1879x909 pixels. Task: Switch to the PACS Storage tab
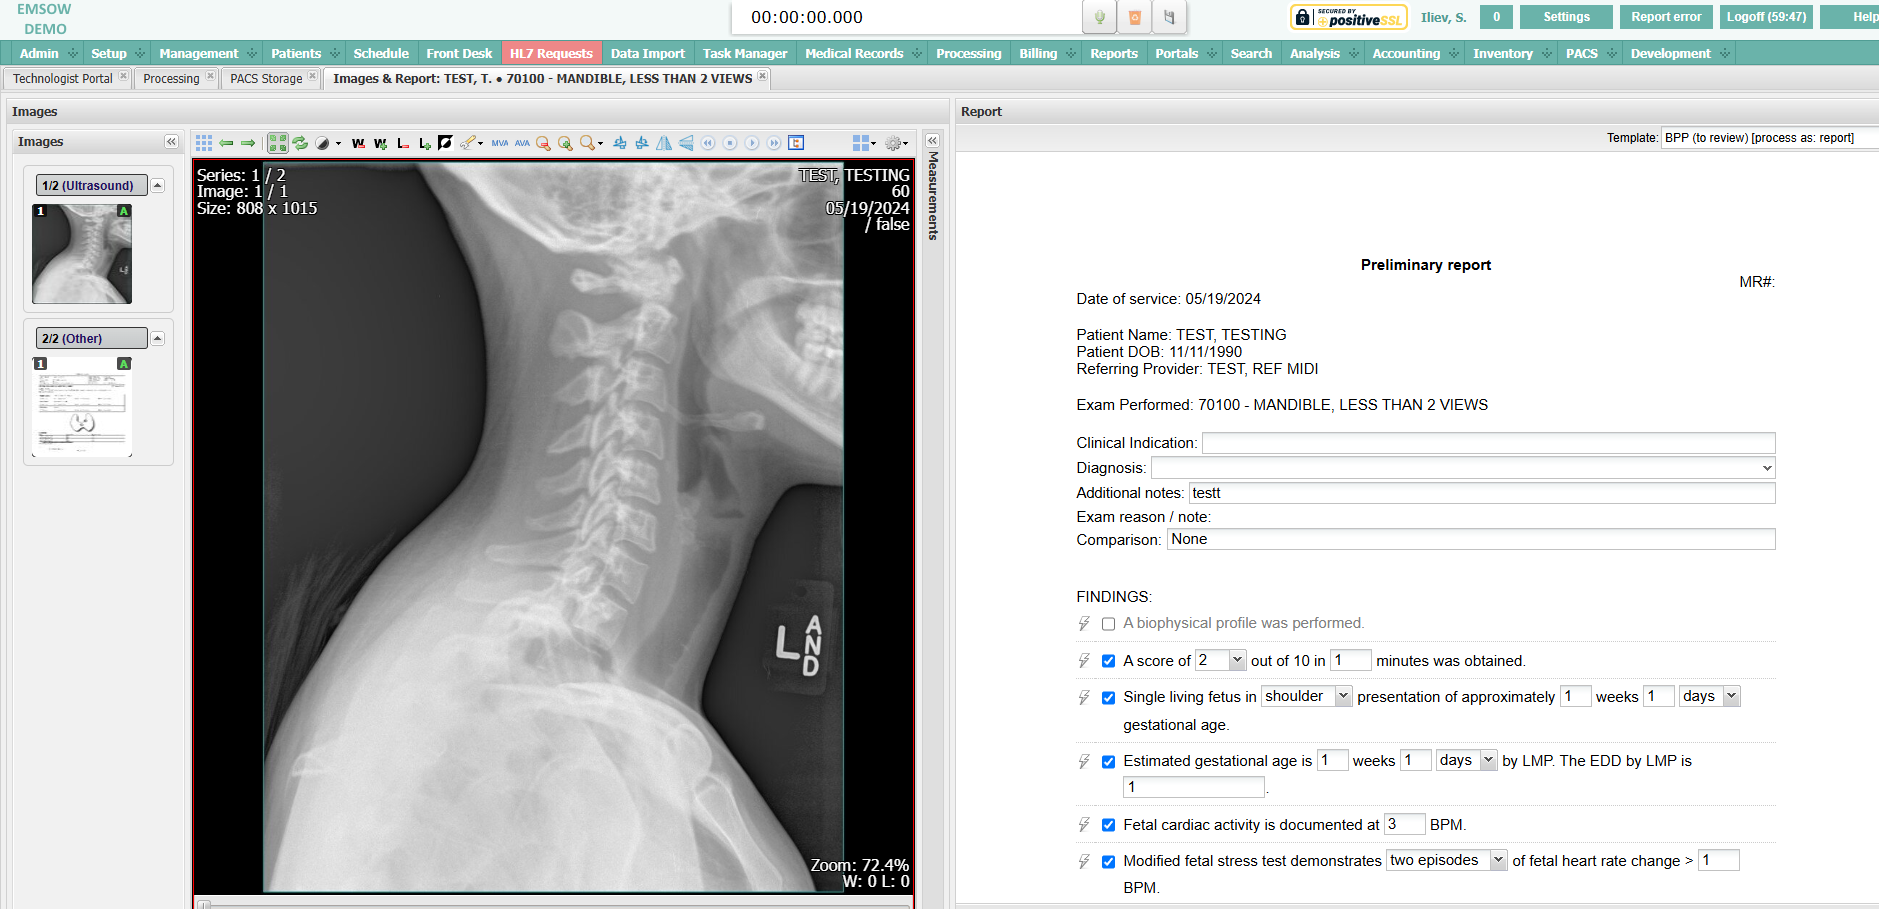266,79
